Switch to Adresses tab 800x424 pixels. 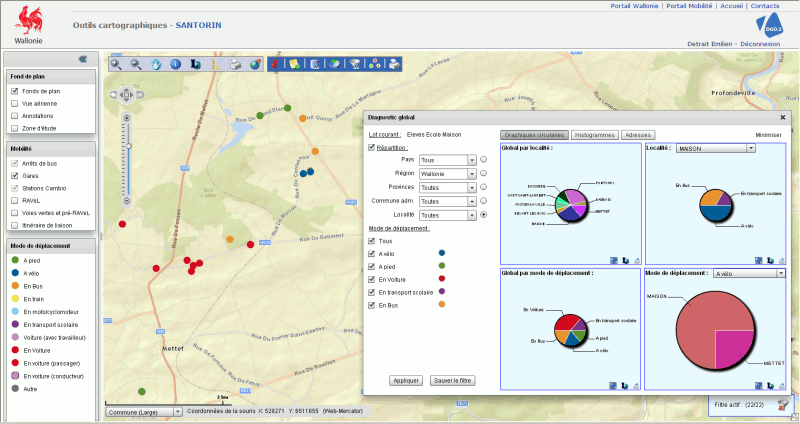point(638,135)
